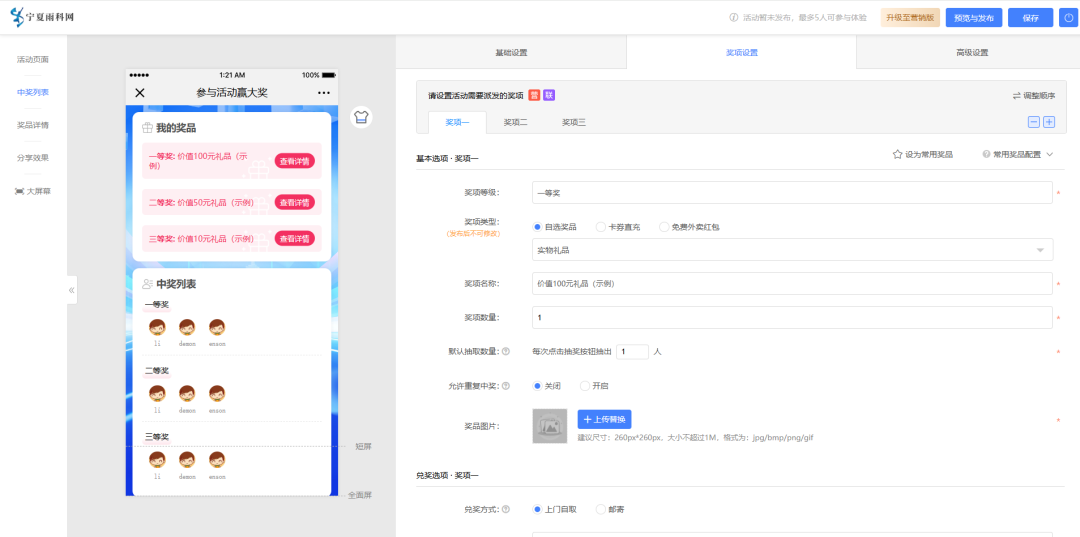
Task: Set 允许重复中奖 to 开启
Action: (x=585, y=386)
